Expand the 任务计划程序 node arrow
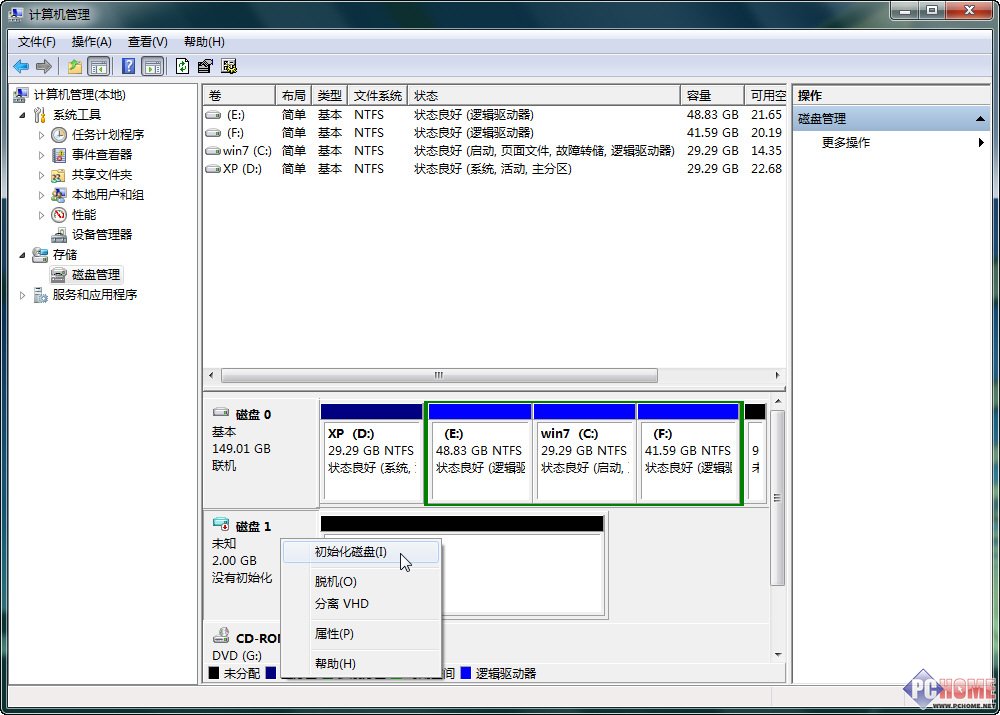This screenshot has width=1000, height=715. point(41,135)
